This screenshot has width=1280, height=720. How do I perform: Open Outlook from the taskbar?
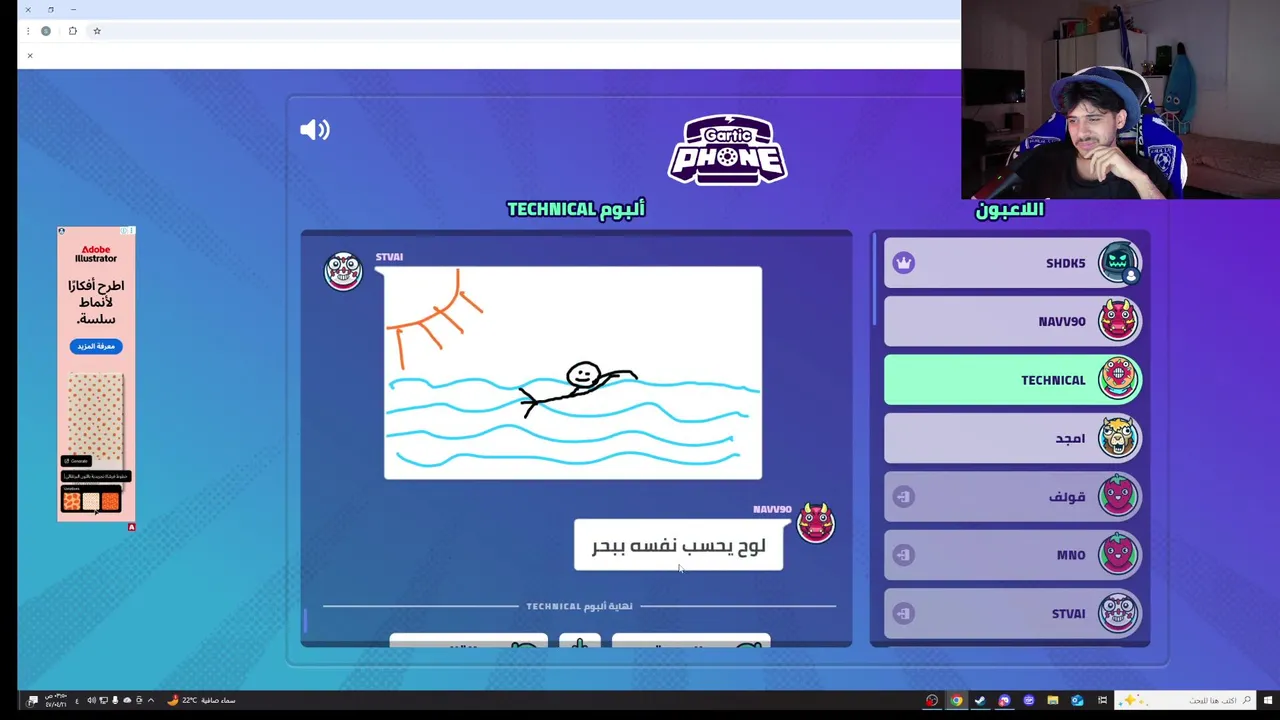1077,700
